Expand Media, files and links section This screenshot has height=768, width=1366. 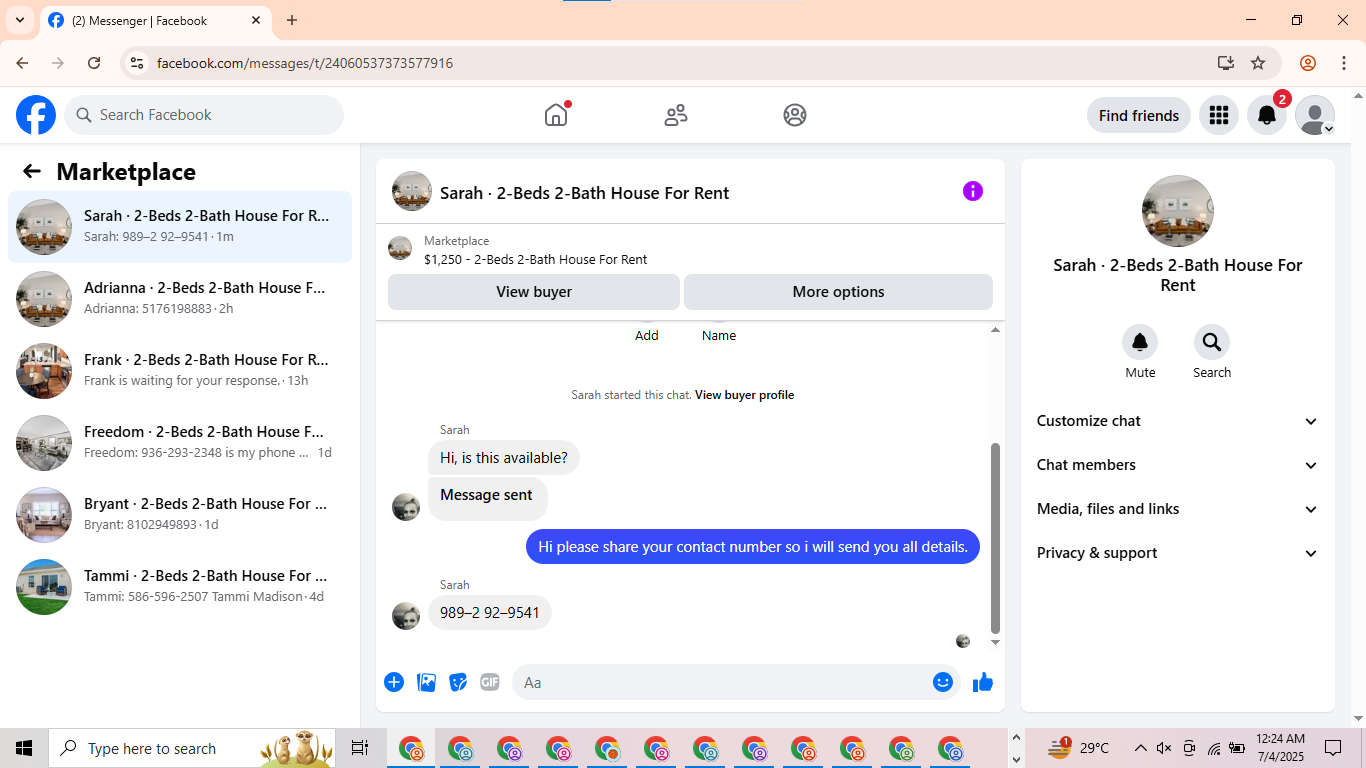pos(1178,509)
